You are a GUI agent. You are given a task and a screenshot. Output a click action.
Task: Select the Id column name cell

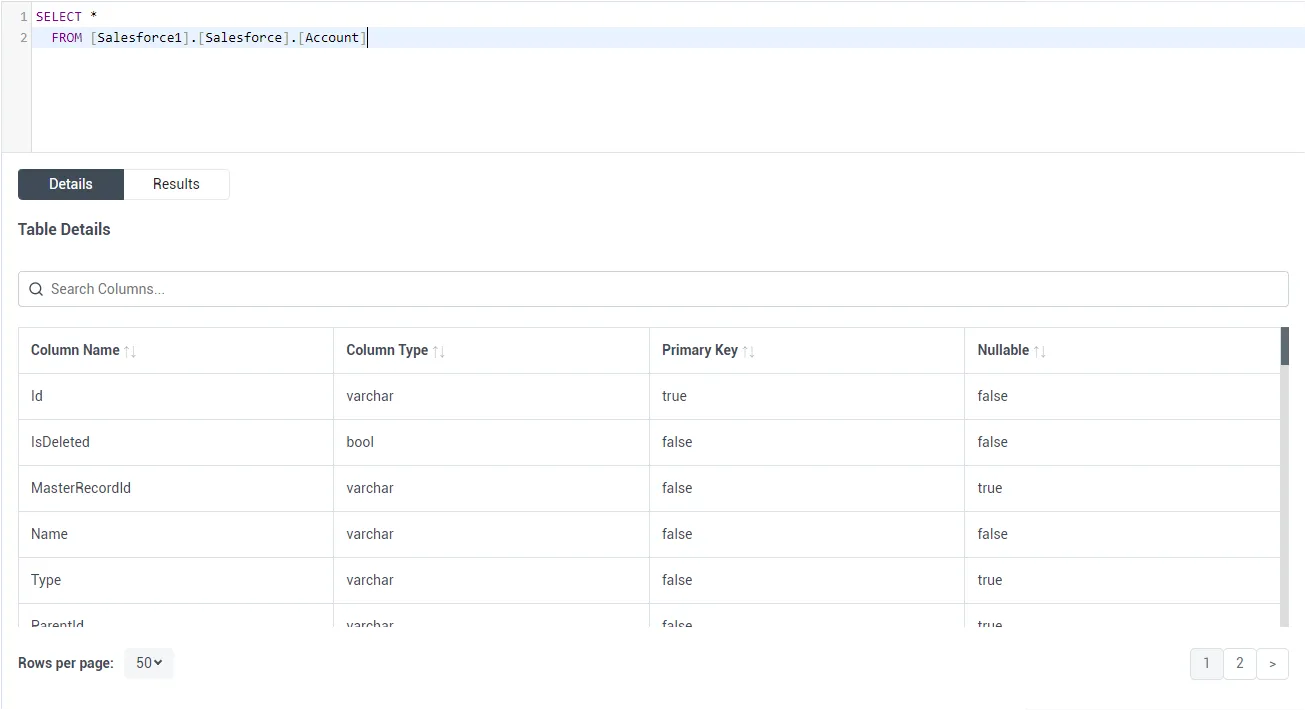click(x=37, y=396)
